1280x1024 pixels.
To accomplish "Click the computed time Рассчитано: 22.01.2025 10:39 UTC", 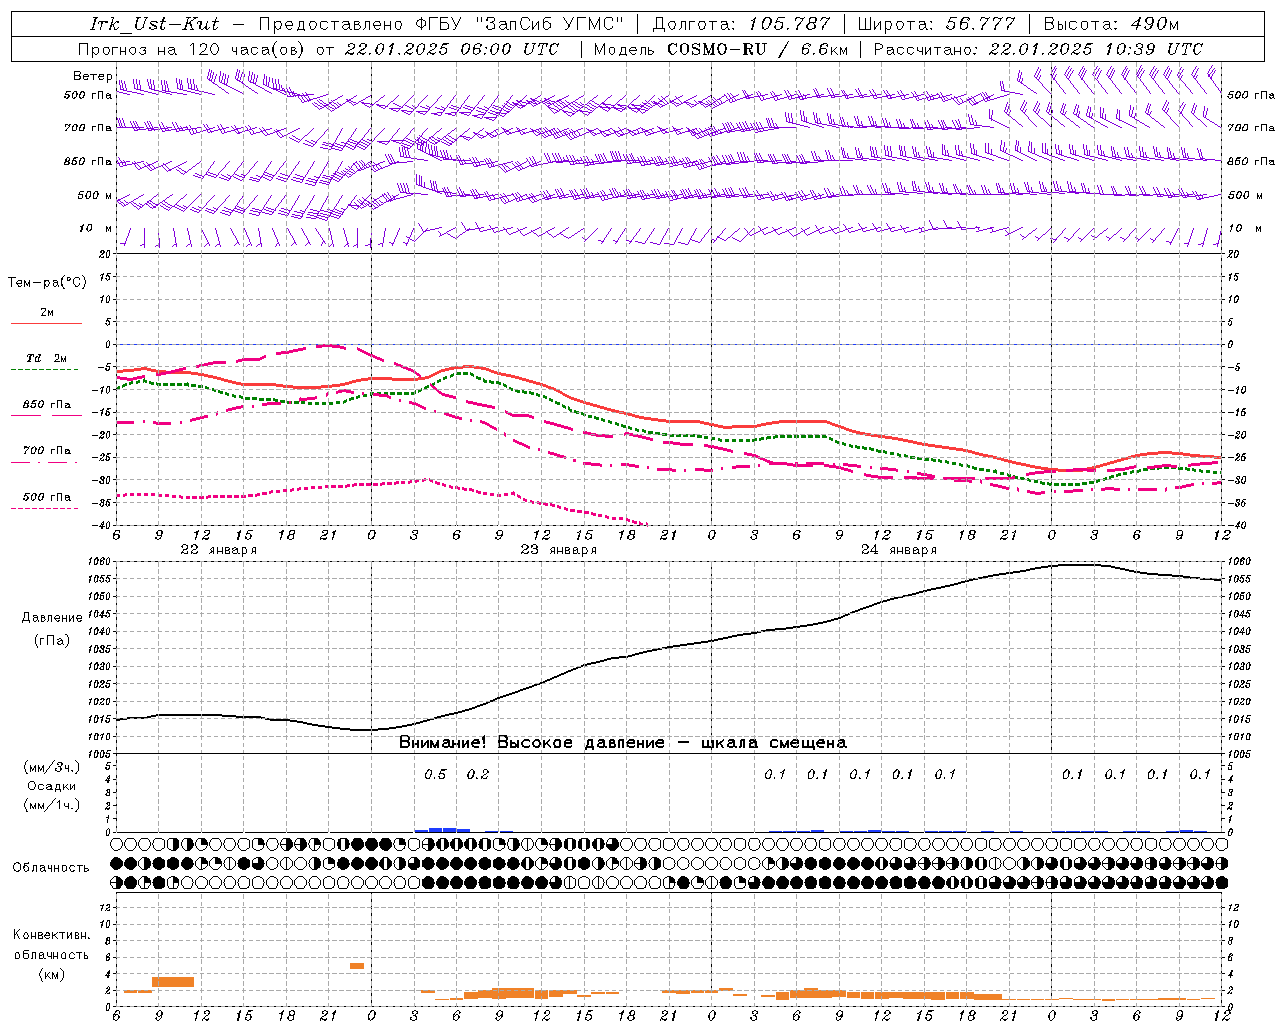I will (x=1038, y=48).
